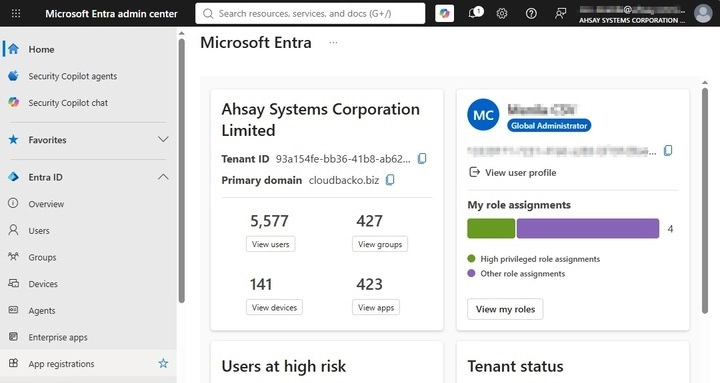Open the feedback icon in header
Image resolution: width=720 pixels, height=383 pixels.
click(560, 13)
